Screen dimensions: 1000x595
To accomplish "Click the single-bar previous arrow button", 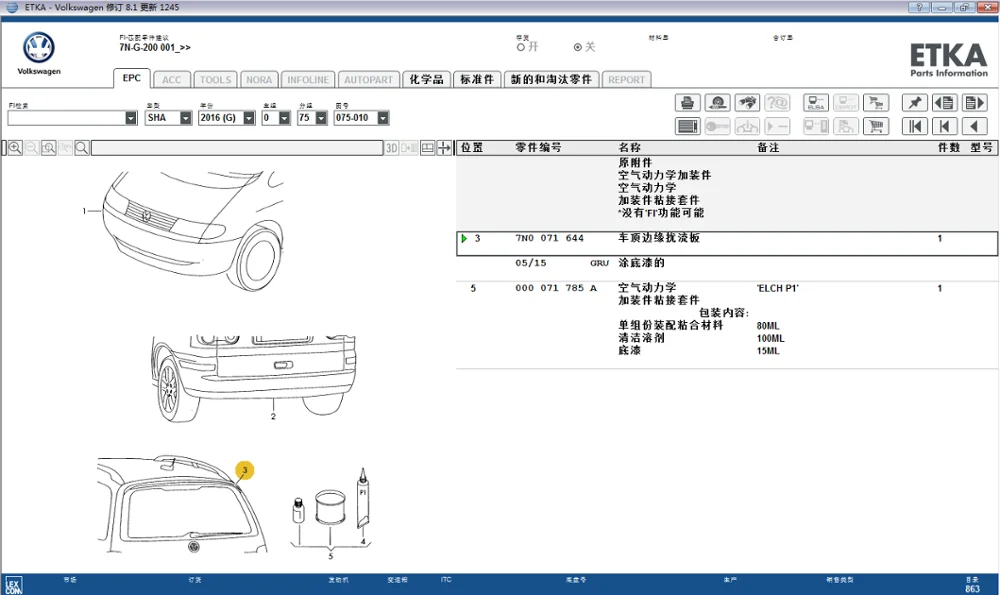I will [945, 126].
